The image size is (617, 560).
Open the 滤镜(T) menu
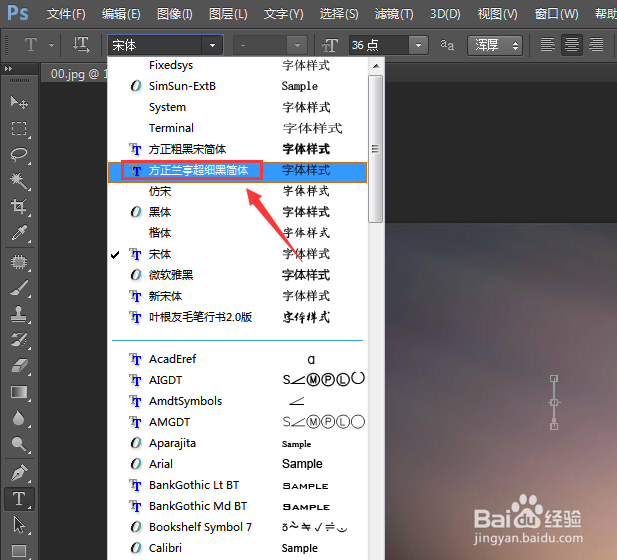[x=394, y=14]
